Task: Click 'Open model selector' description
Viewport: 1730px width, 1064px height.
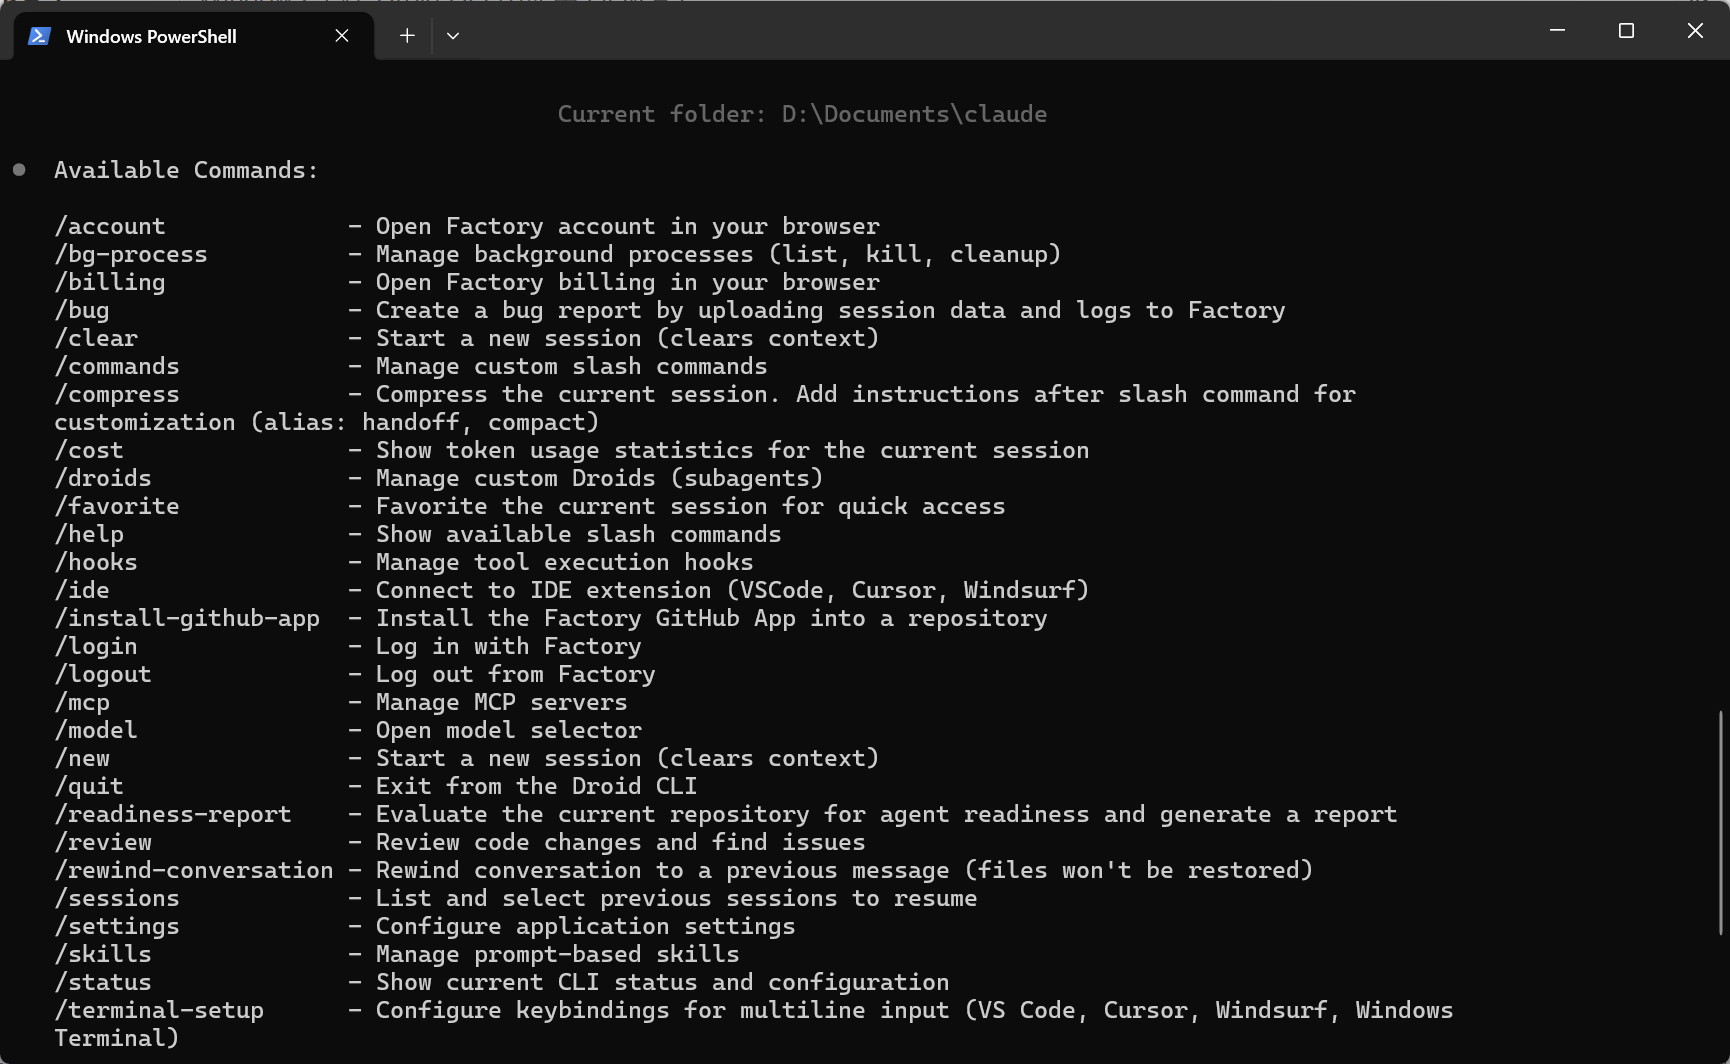Action: [509, 730]
